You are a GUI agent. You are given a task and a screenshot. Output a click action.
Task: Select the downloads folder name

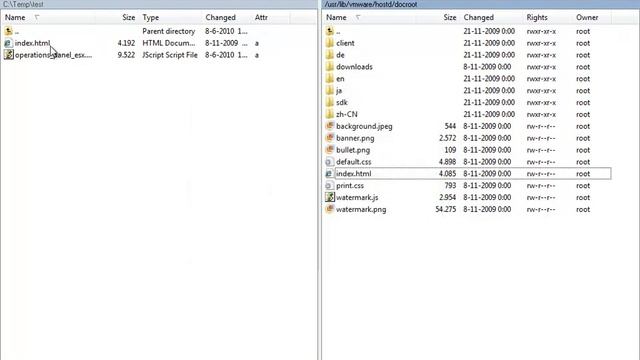coord(354,67)
